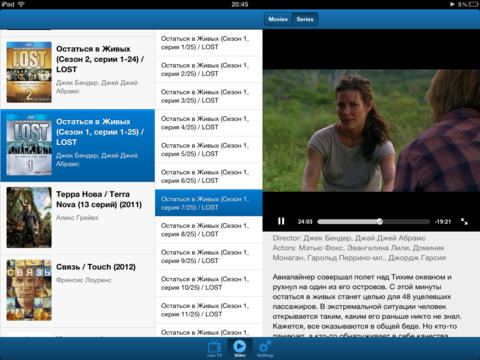
Task: Play episode 'серия 10/25' of LOST
Action: (x=209, y=283)
